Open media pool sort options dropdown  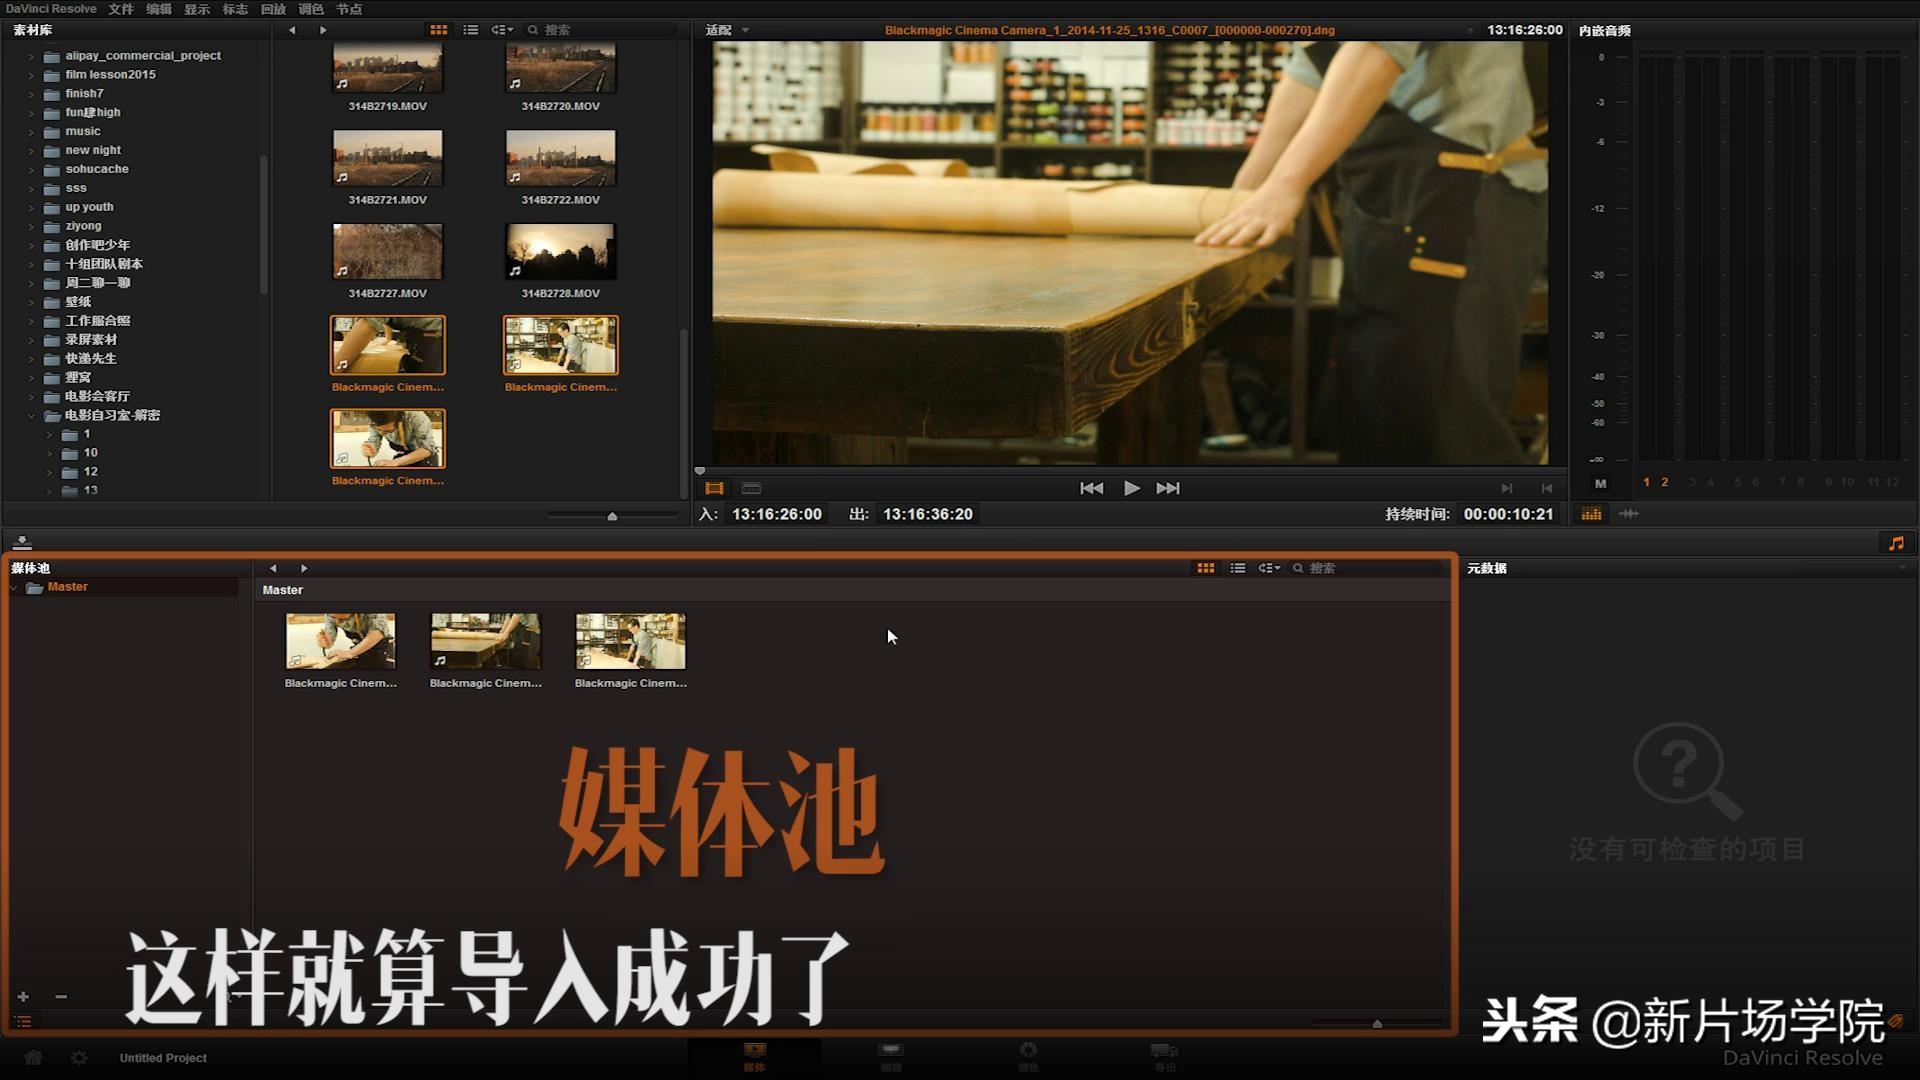[1269, 568]
